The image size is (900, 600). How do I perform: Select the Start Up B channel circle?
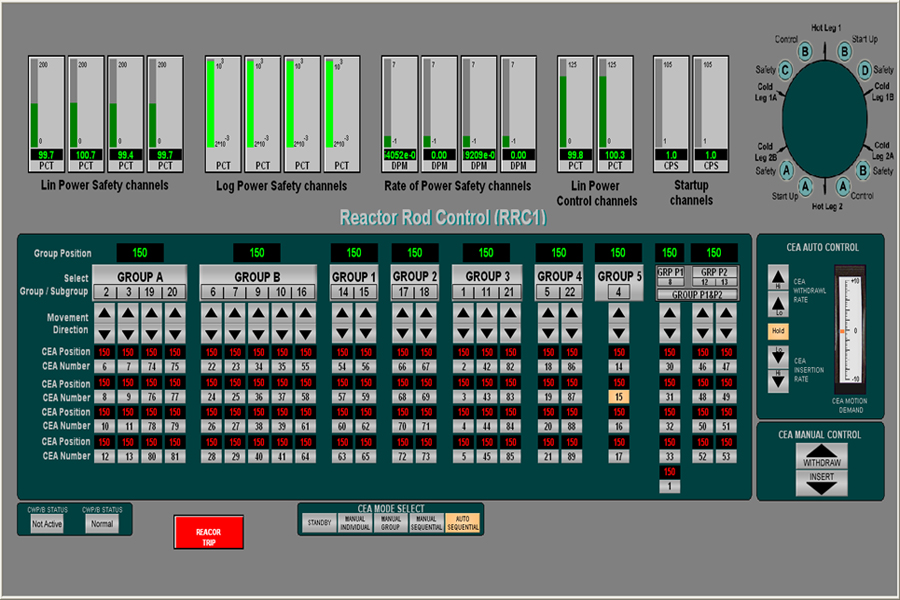coord(844,52)
